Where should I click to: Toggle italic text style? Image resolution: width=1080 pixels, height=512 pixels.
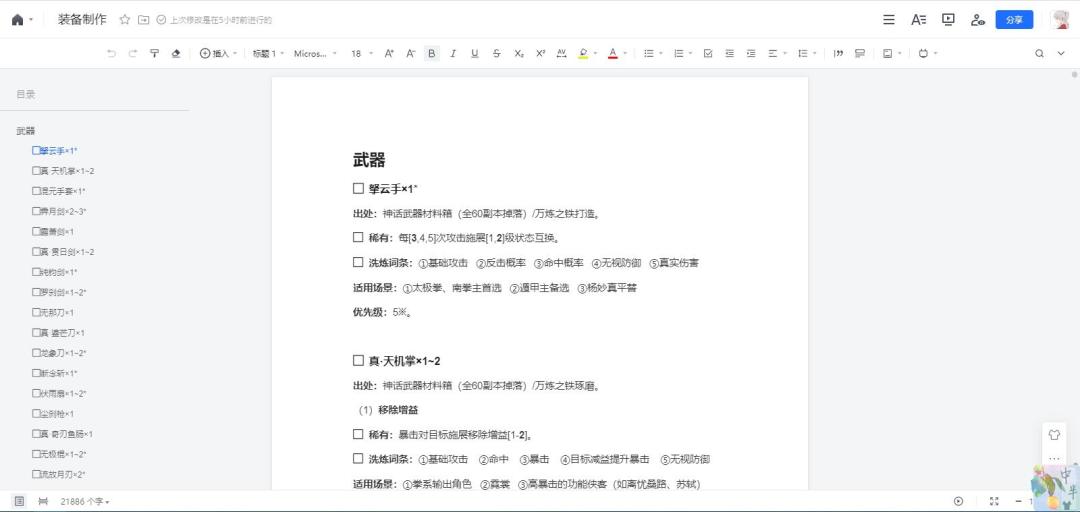click(453, 54)
